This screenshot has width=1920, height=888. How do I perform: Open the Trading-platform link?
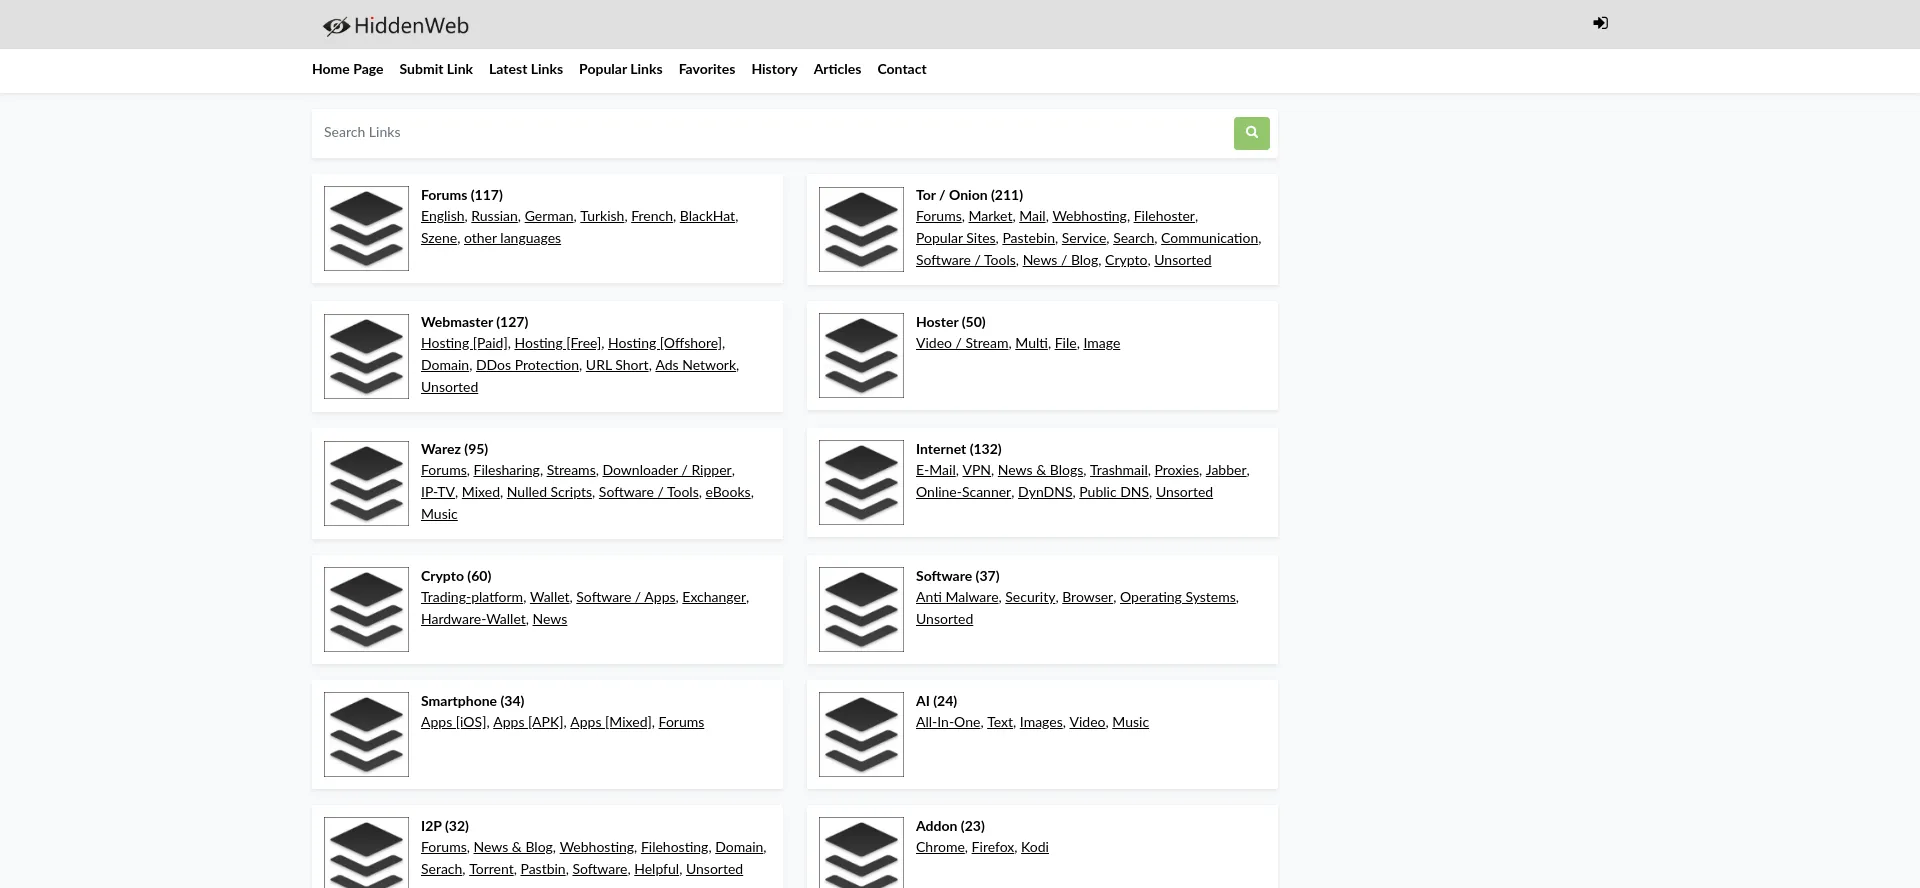pyautogui.click(x=472, y=598)
